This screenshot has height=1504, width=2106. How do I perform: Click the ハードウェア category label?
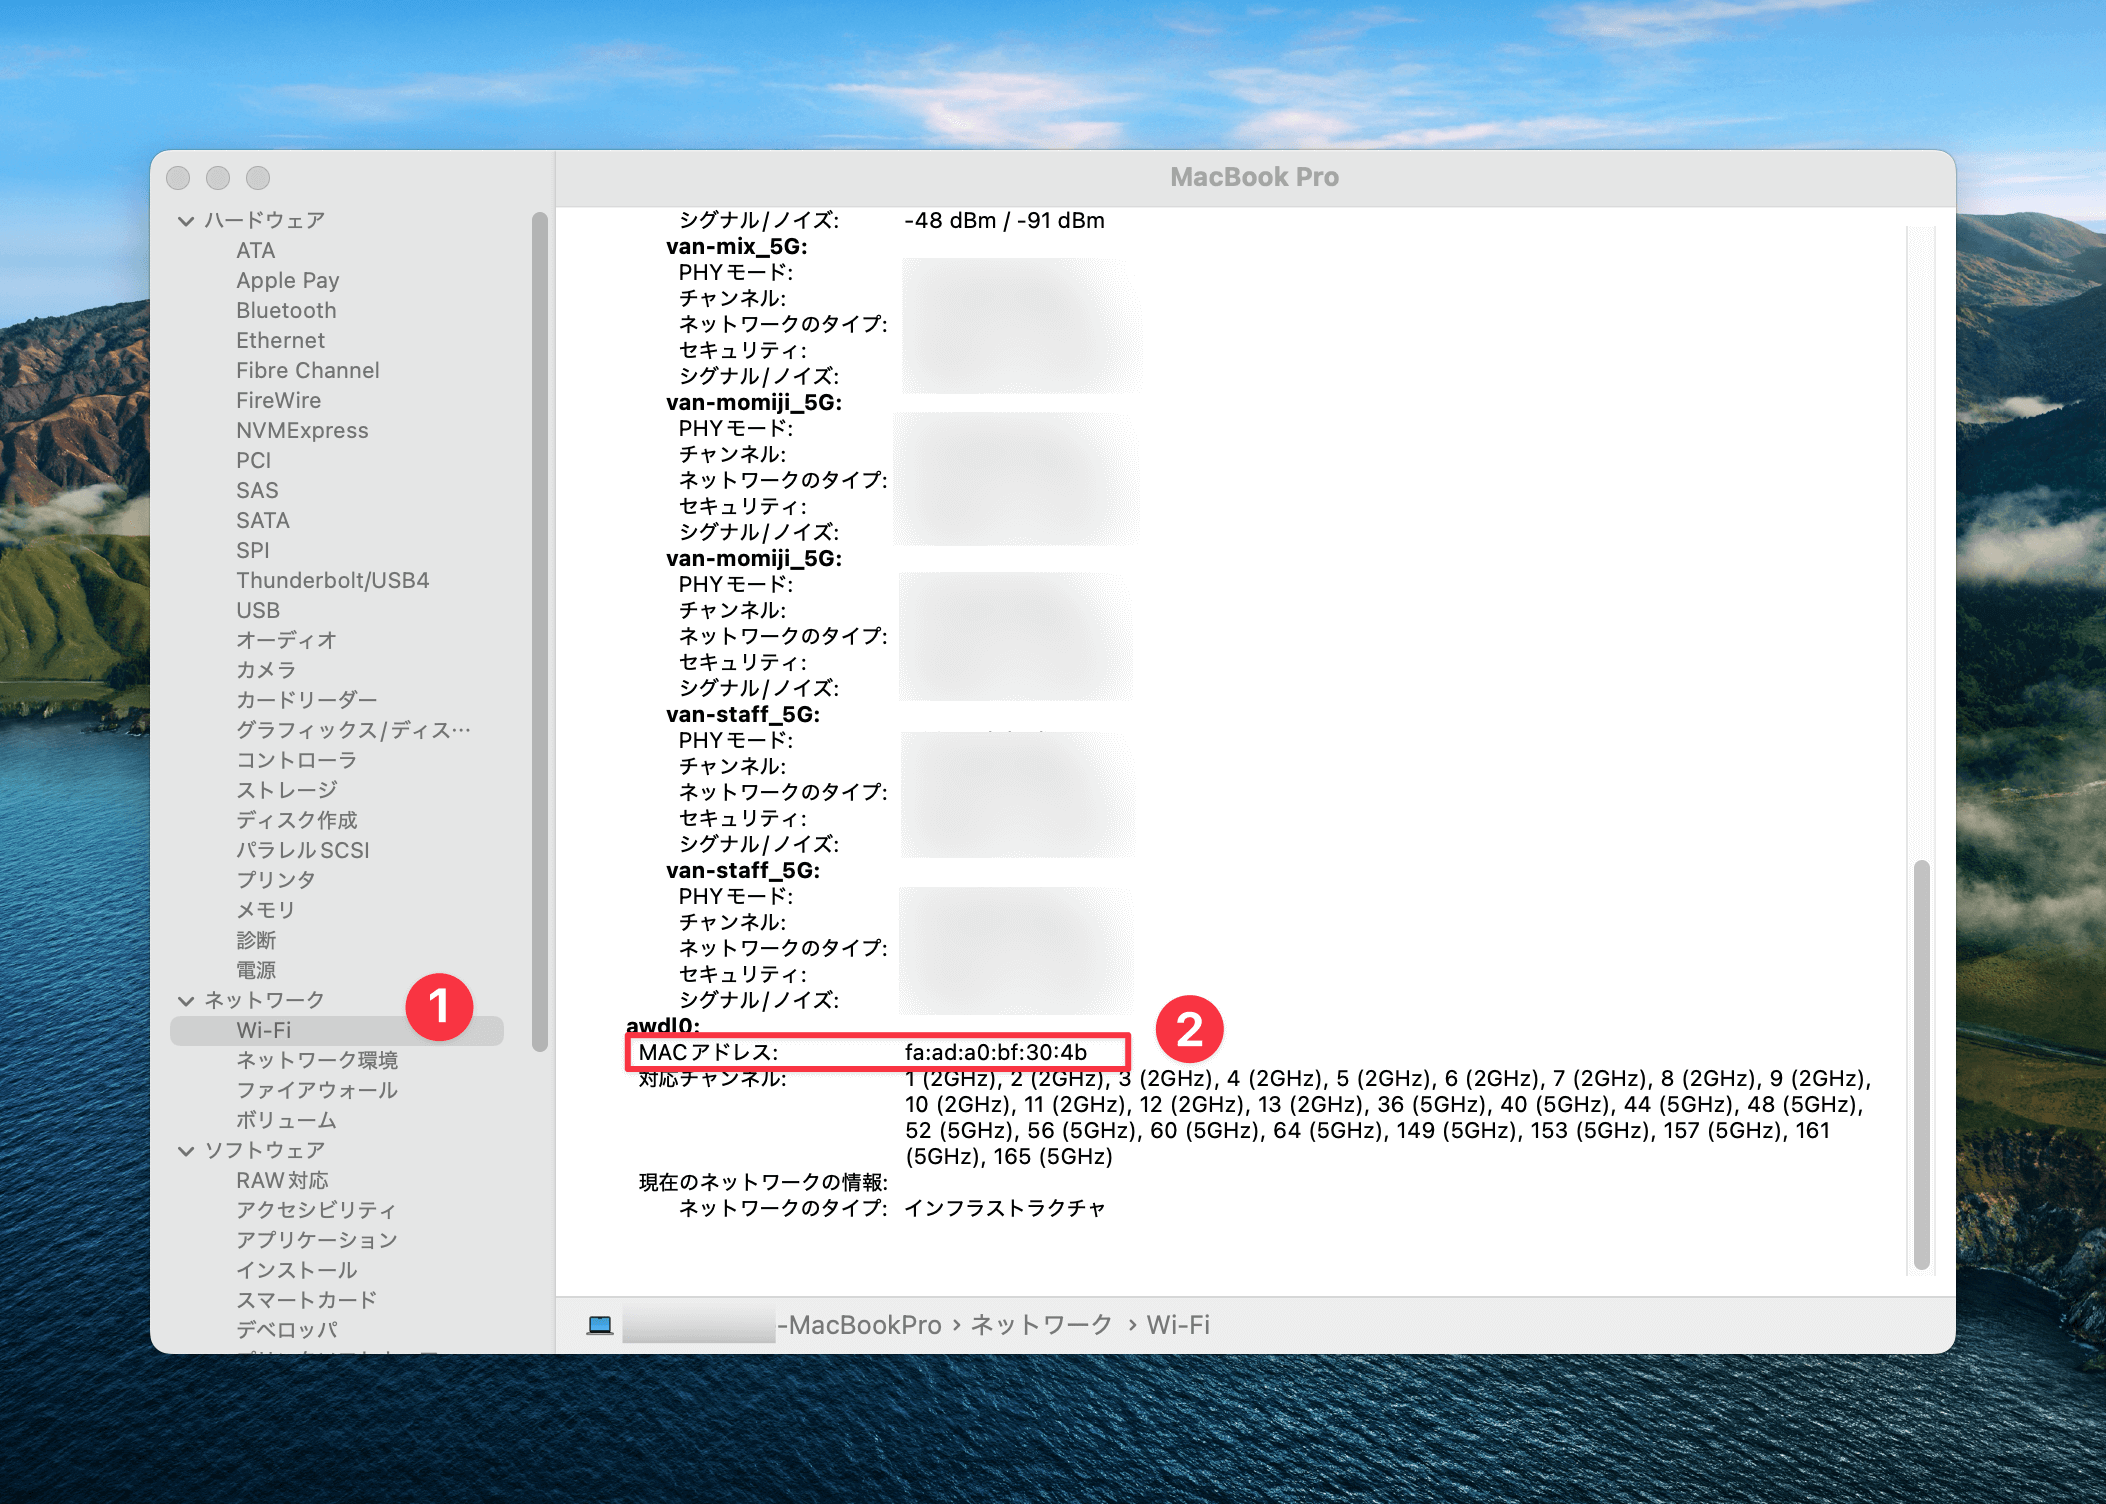(x=265, y=221)
